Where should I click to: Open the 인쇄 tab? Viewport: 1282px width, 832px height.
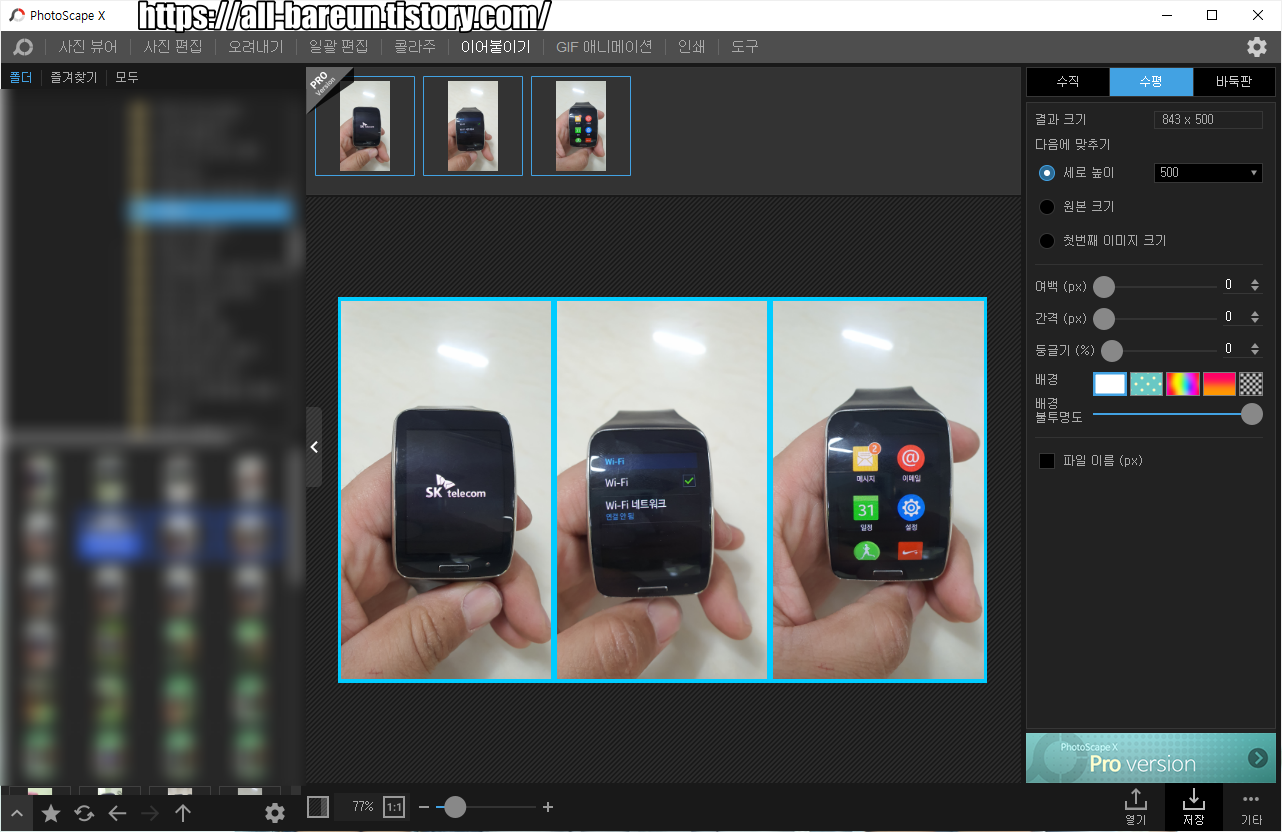click(x=691, y=47)
